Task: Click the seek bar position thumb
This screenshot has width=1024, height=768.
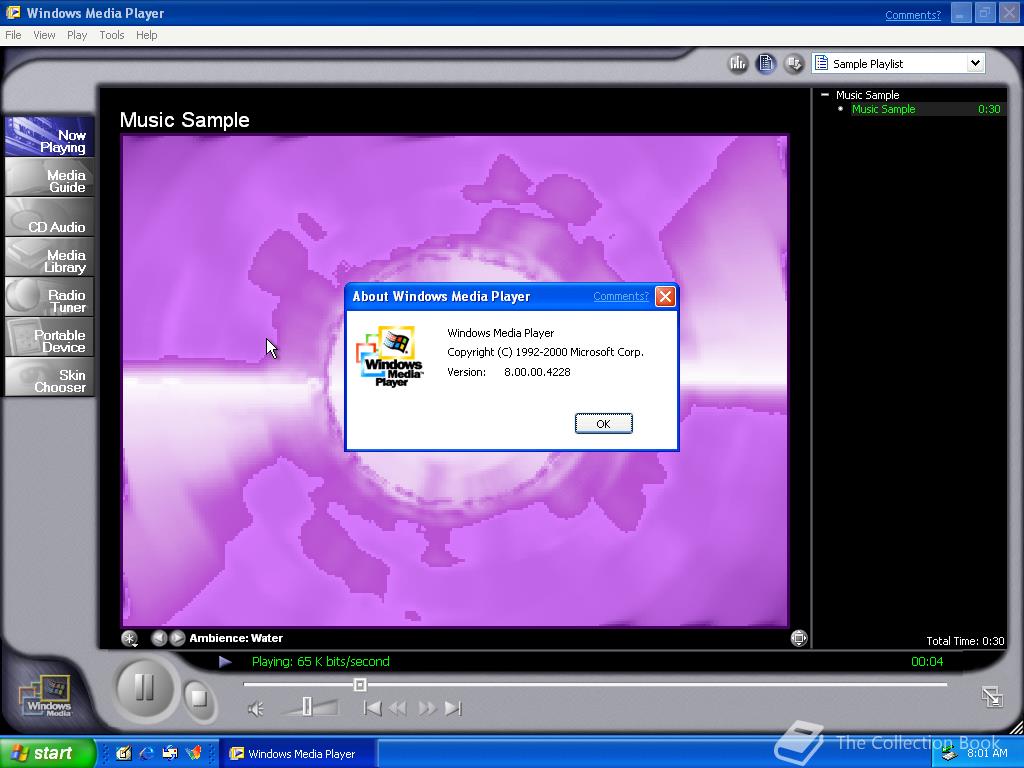Action: click(x=360, y=684)
